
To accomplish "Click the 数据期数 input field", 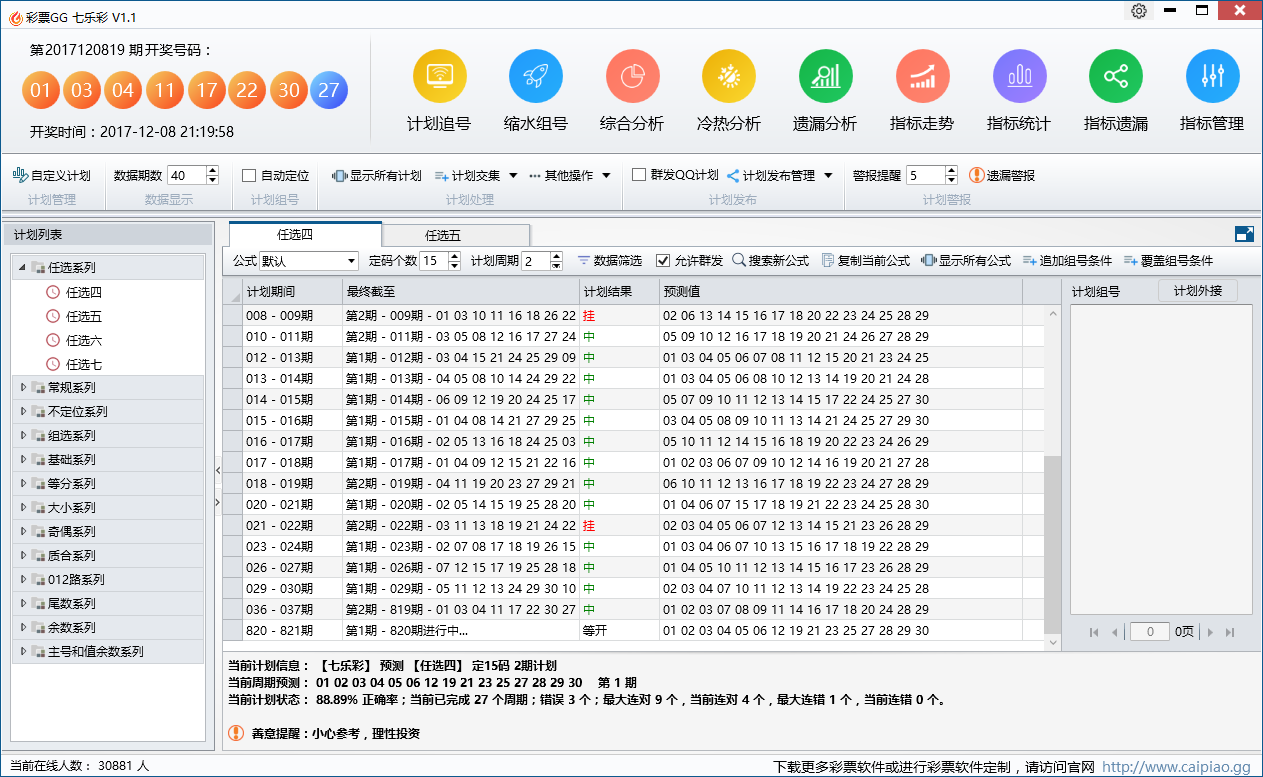I will (x=186, y=175).
